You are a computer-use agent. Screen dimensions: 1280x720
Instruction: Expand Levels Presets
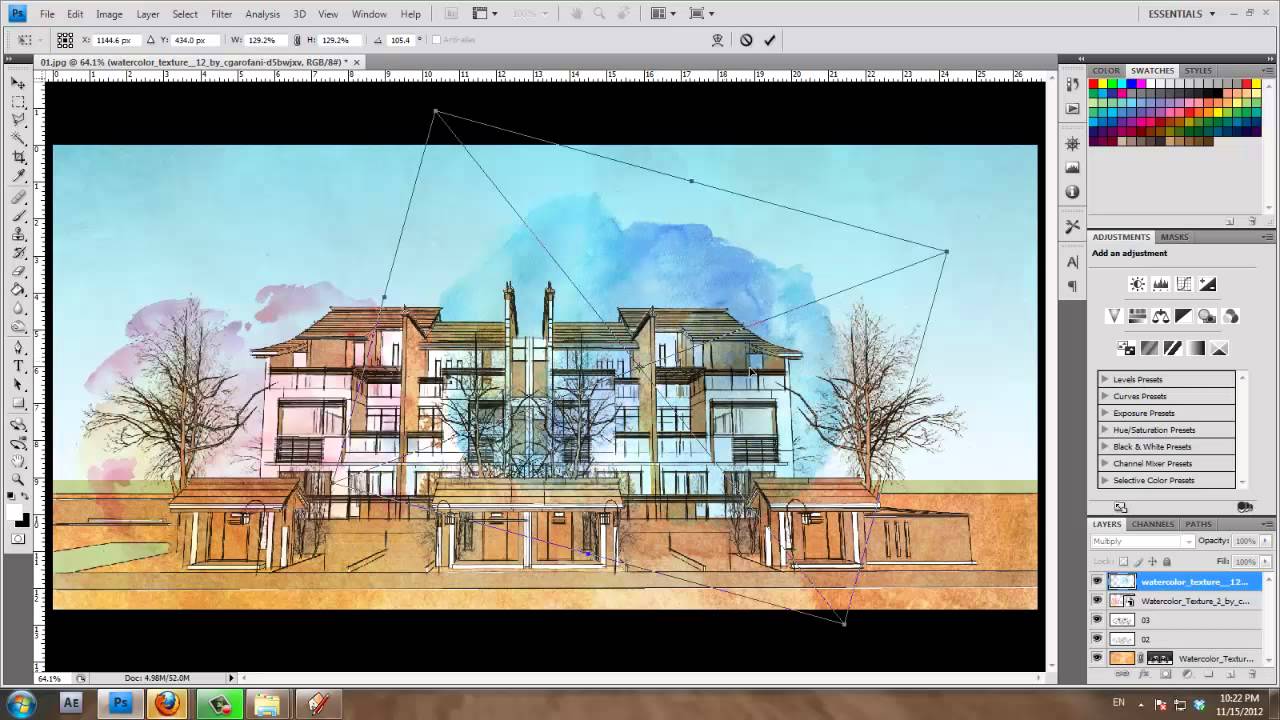click(x=1104, y=379)
